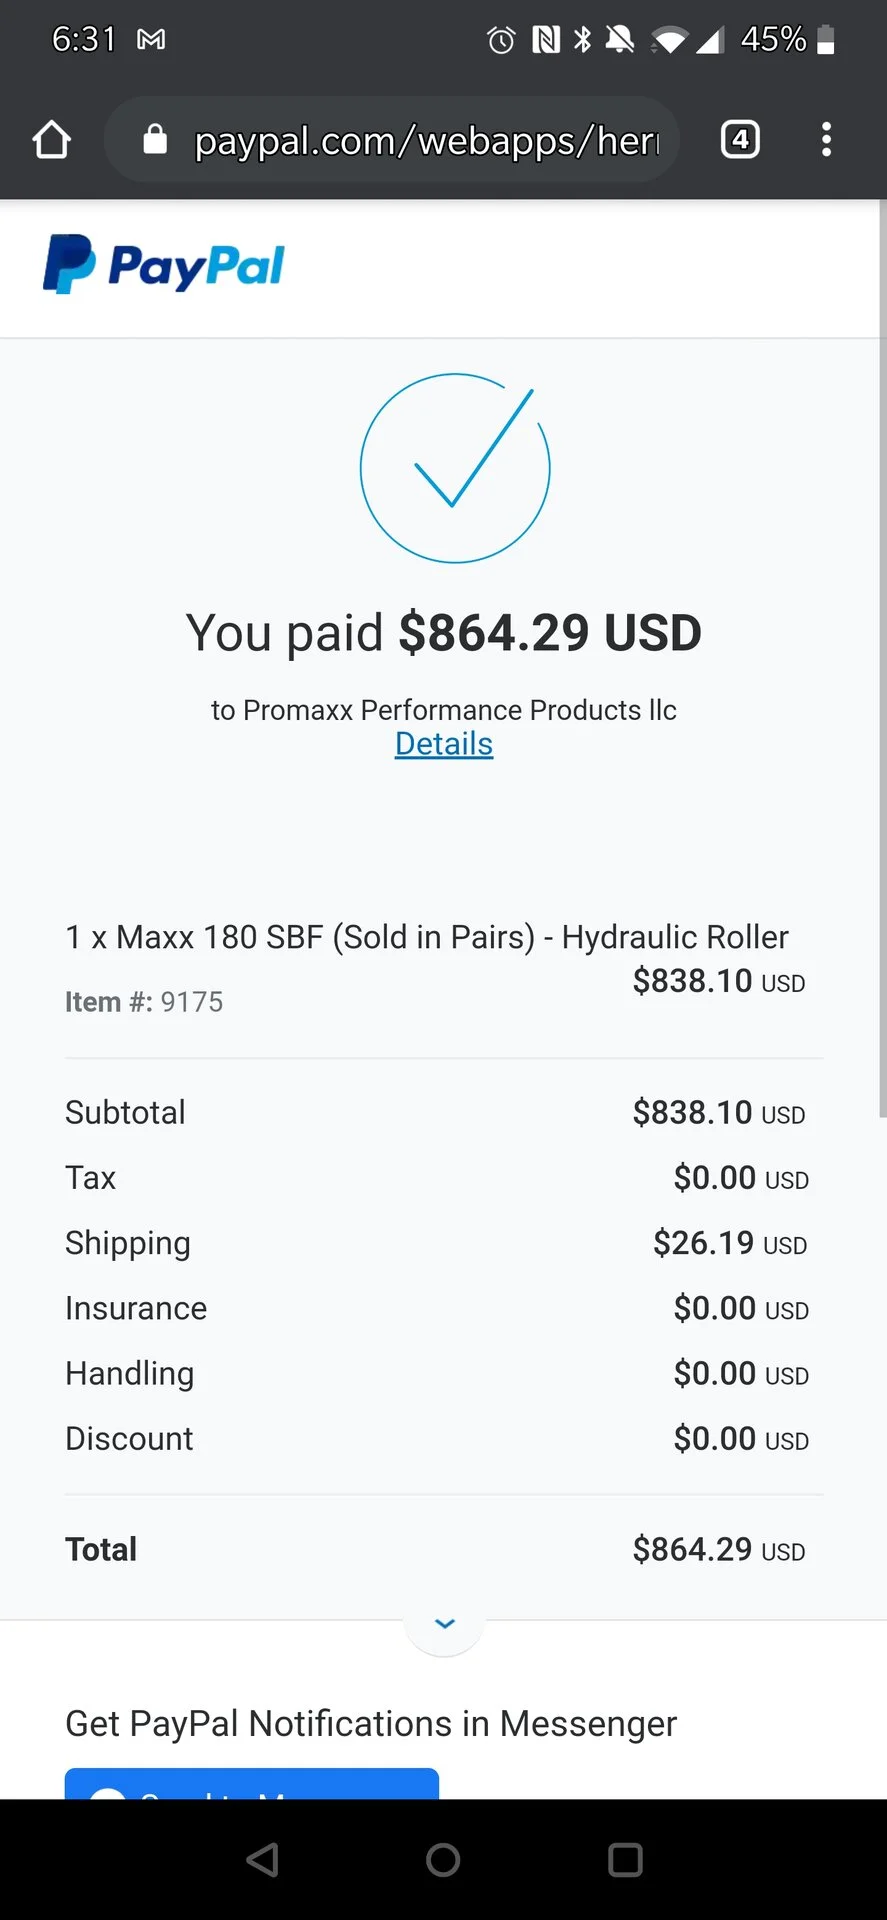Viewport: 887px width, 1920px height.
Task: Tap the blue payment success checkmark circle
Action: 455,468
